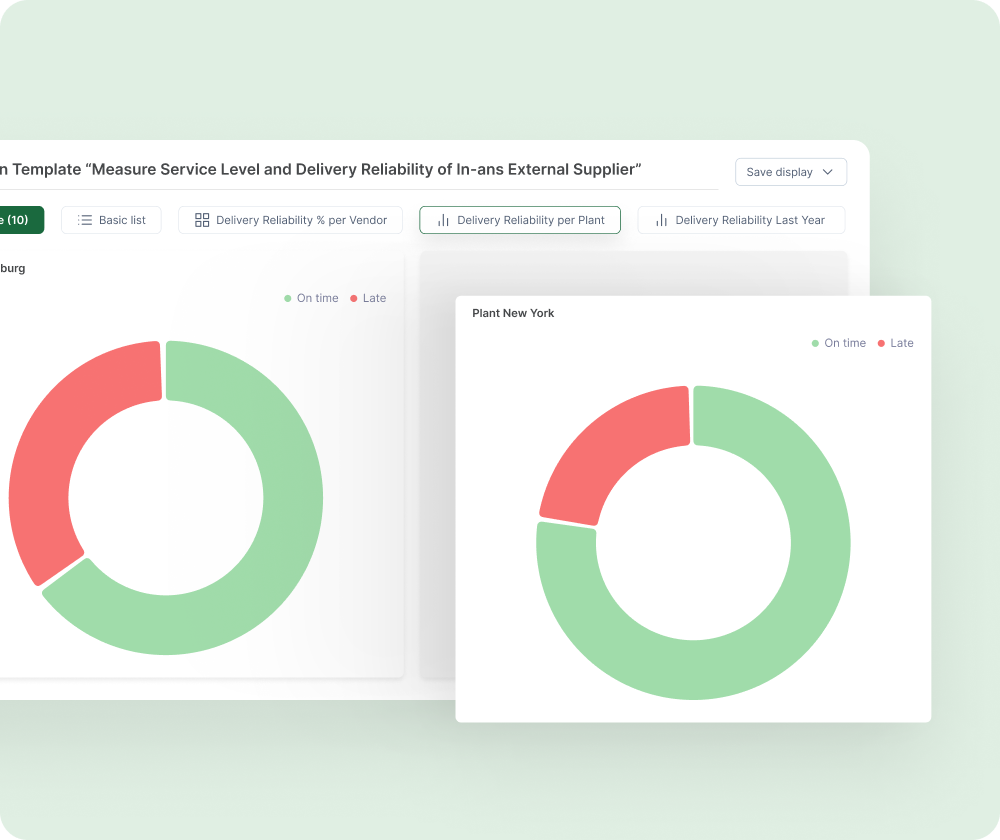Expand display saving options via the down arrow

point(830,172)
